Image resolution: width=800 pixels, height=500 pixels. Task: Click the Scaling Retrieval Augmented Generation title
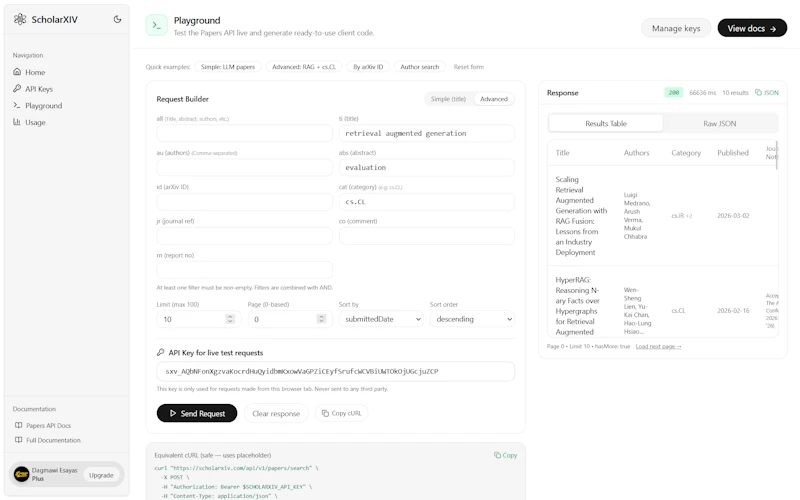click(x=581, y=216)
